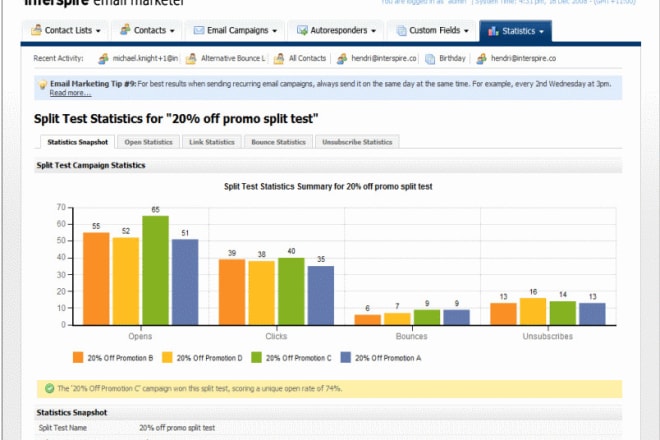Click the 20% off promo split test value

tap(177, 428)
